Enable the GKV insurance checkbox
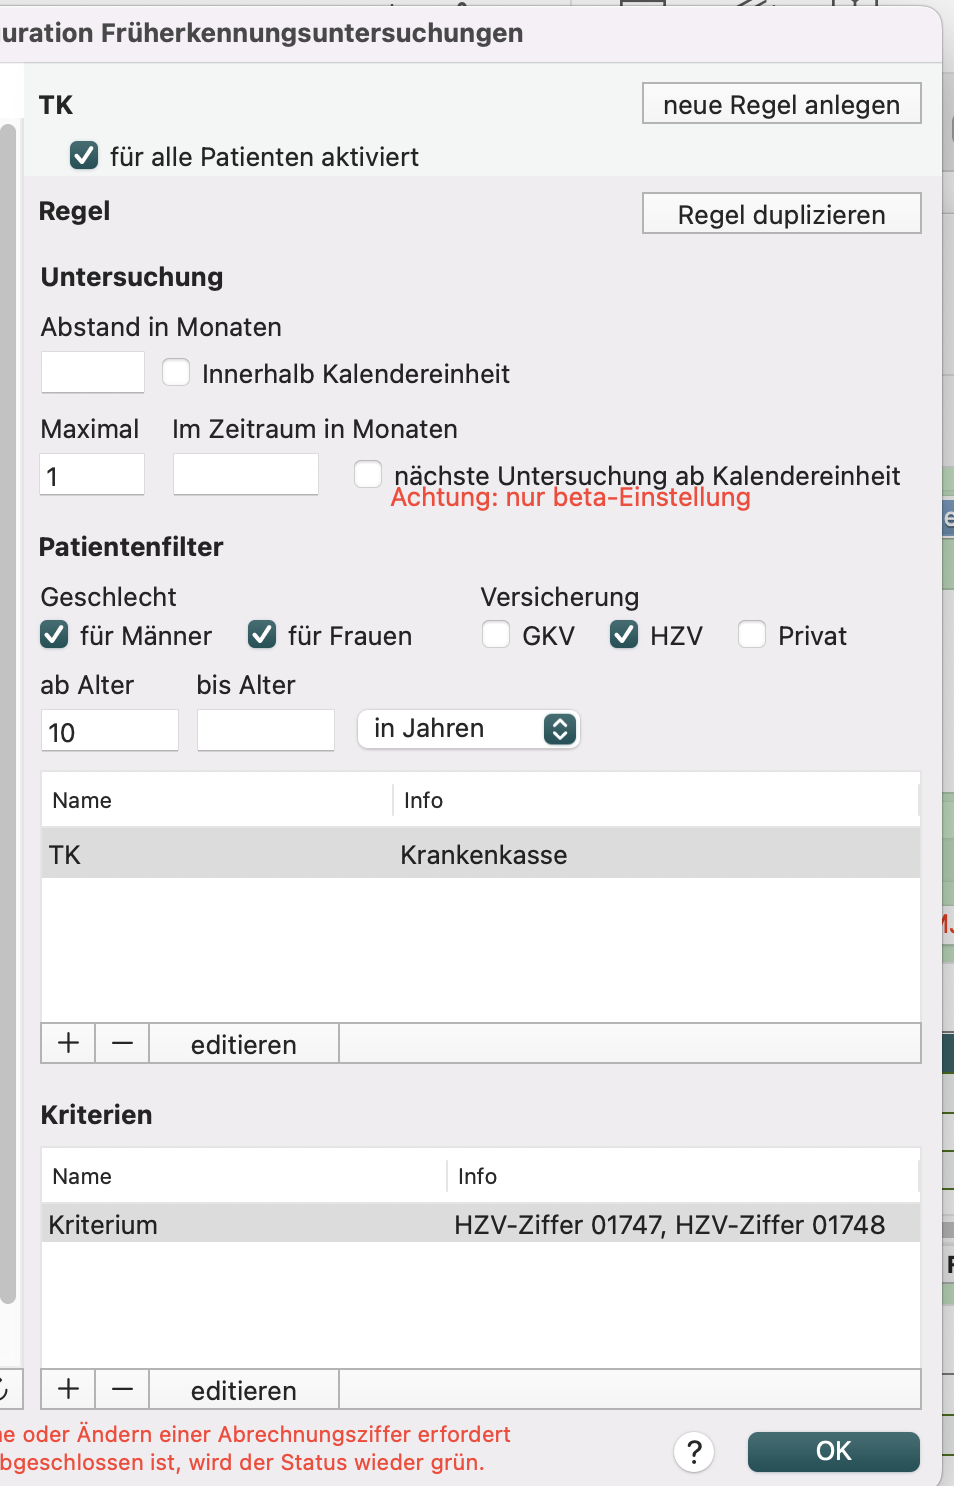954x1486 pixels. click(x=496, y=635)
